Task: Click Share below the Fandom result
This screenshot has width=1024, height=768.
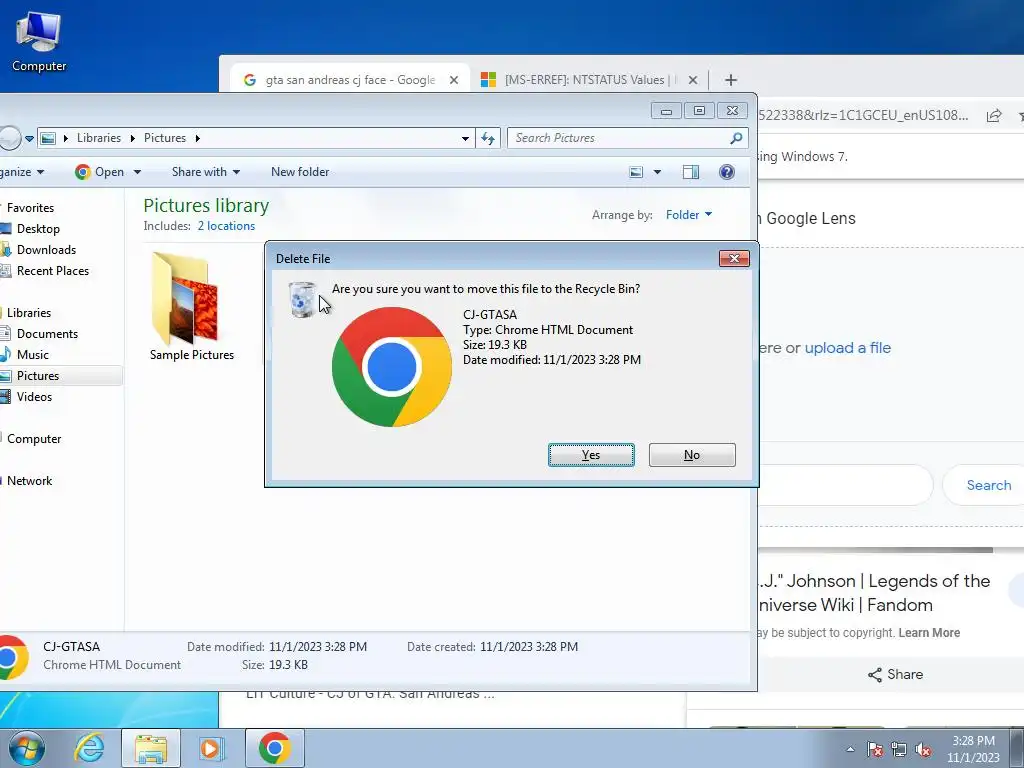Action: tap(895, 675)
